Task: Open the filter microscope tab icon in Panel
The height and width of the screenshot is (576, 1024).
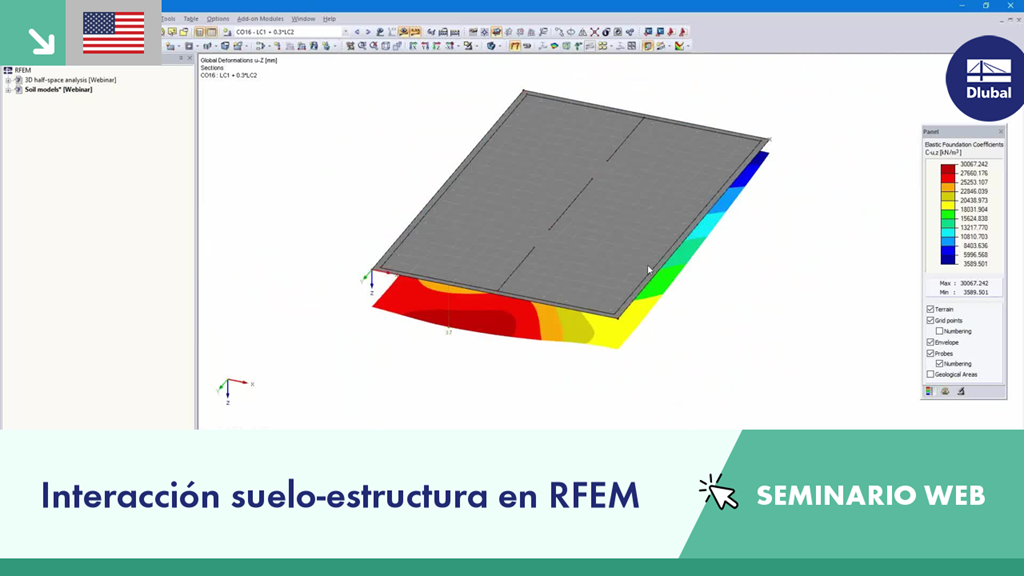Action: coord(961,391)
